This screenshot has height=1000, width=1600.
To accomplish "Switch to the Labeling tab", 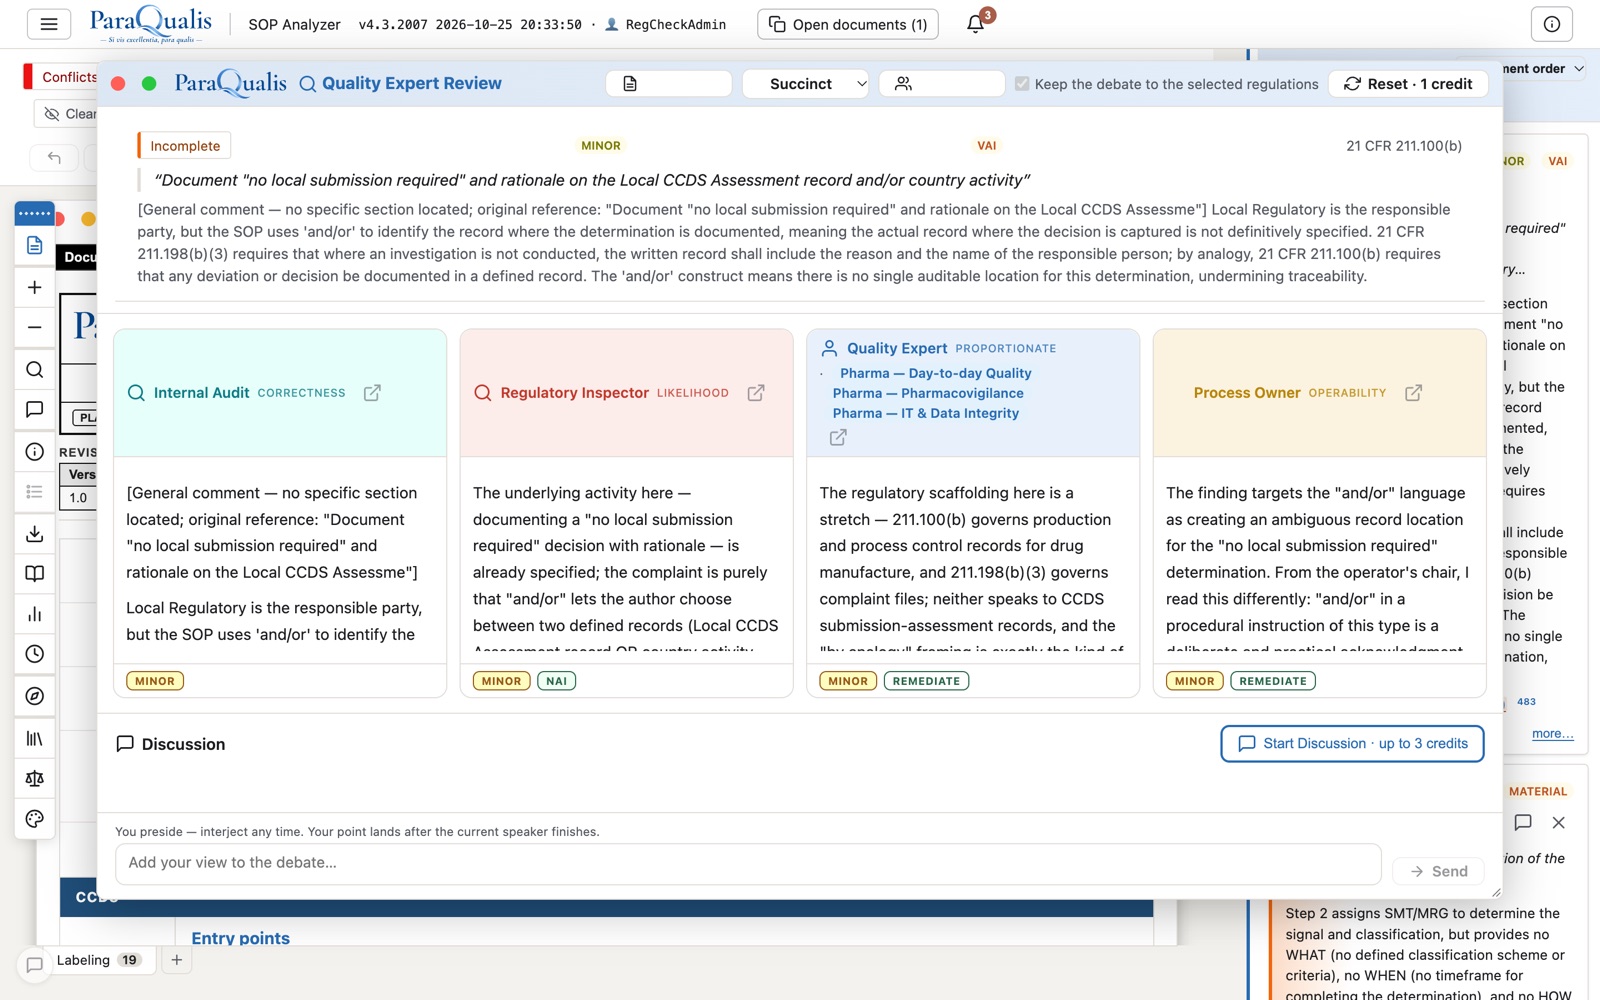I will [x=97, y=960].
